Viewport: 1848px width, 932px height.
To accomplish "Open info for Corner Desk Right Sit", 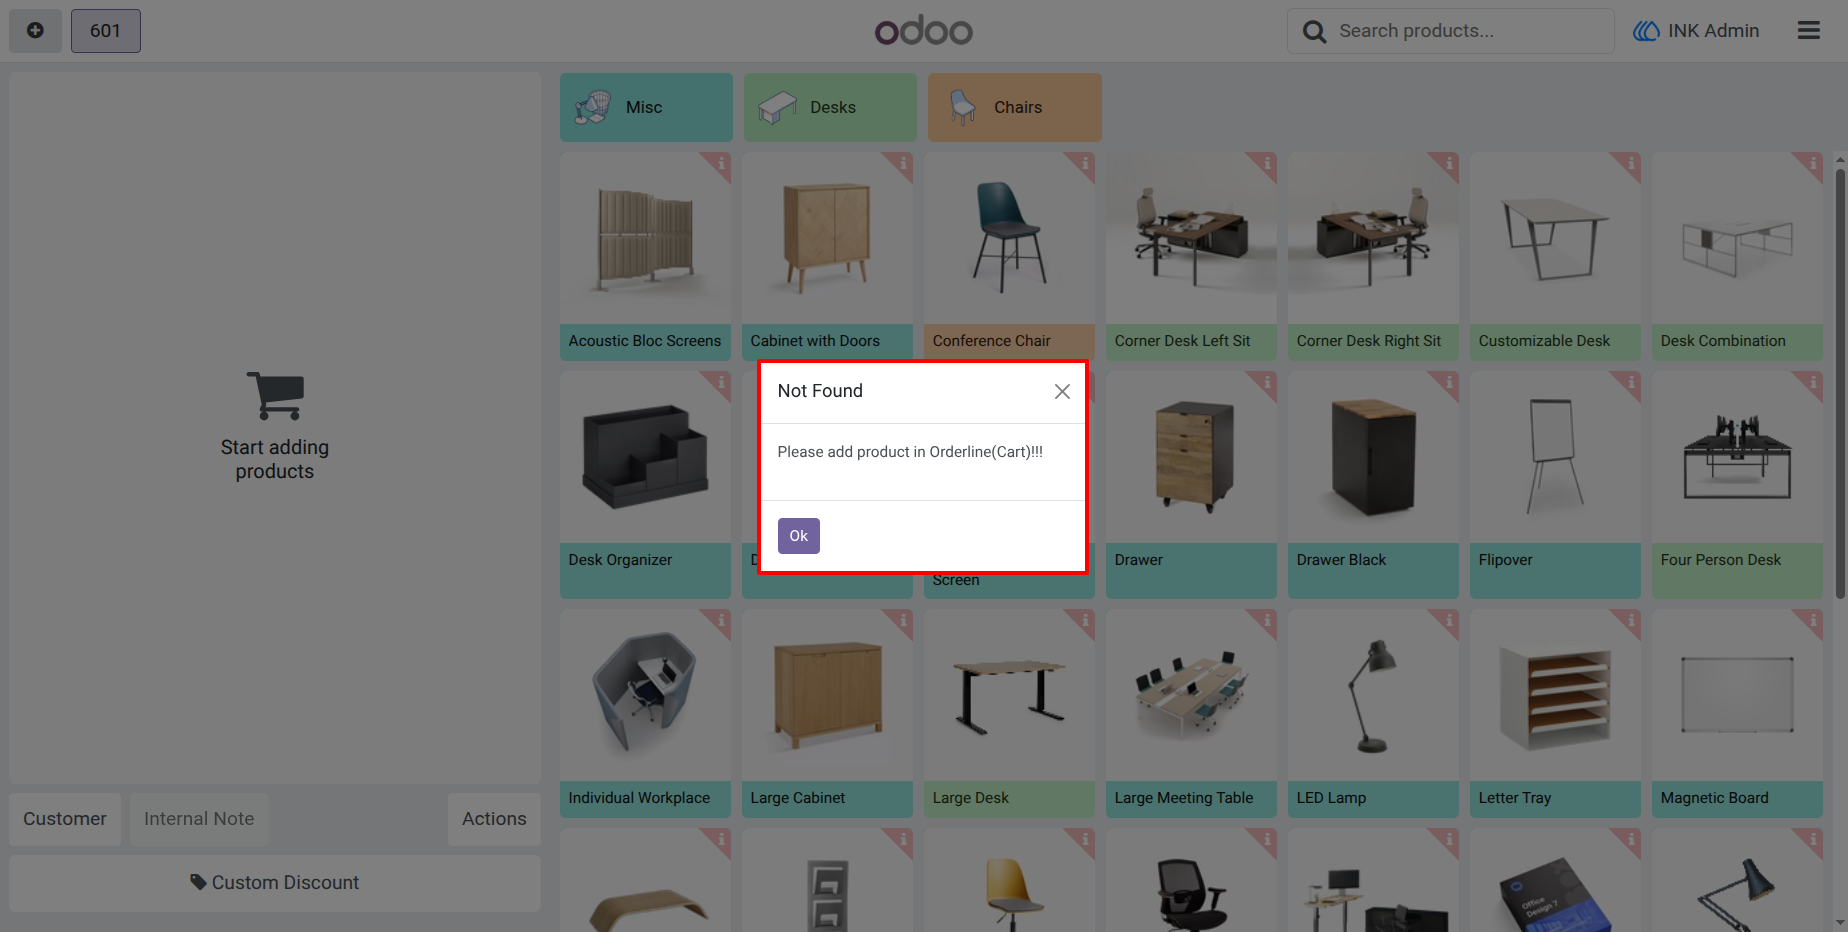I will coord(1447,164).
